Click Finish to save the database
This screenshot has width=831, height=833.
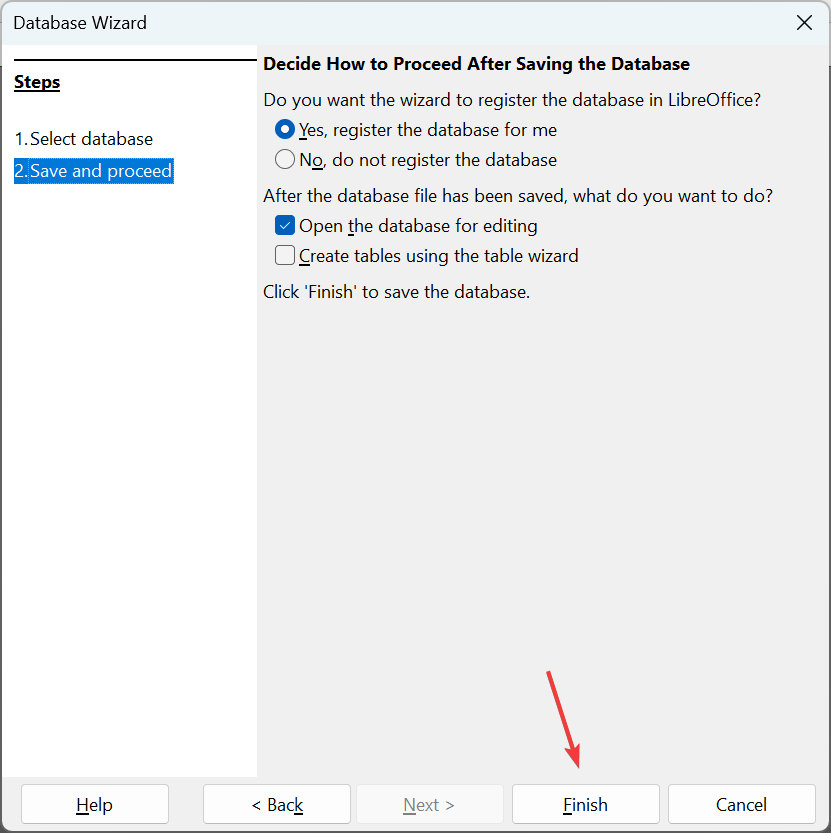[586, 805]
